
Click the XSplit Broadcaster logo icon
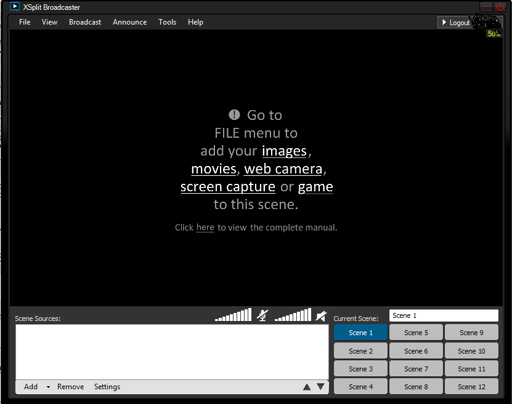[14, 7]
